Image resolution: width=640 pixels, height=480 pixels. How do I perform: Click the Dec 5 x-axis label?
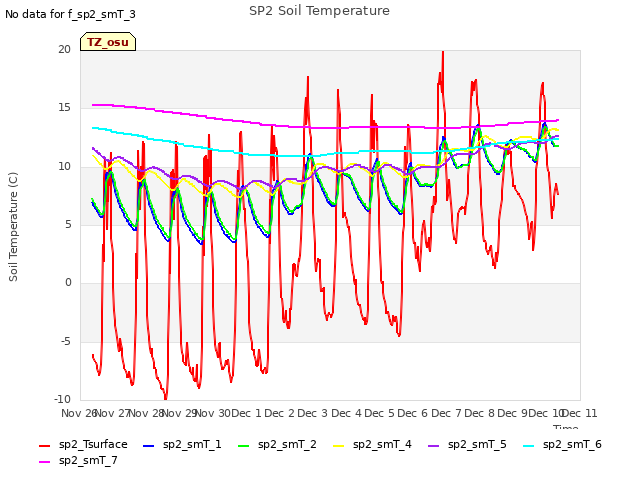coord(379,413)
